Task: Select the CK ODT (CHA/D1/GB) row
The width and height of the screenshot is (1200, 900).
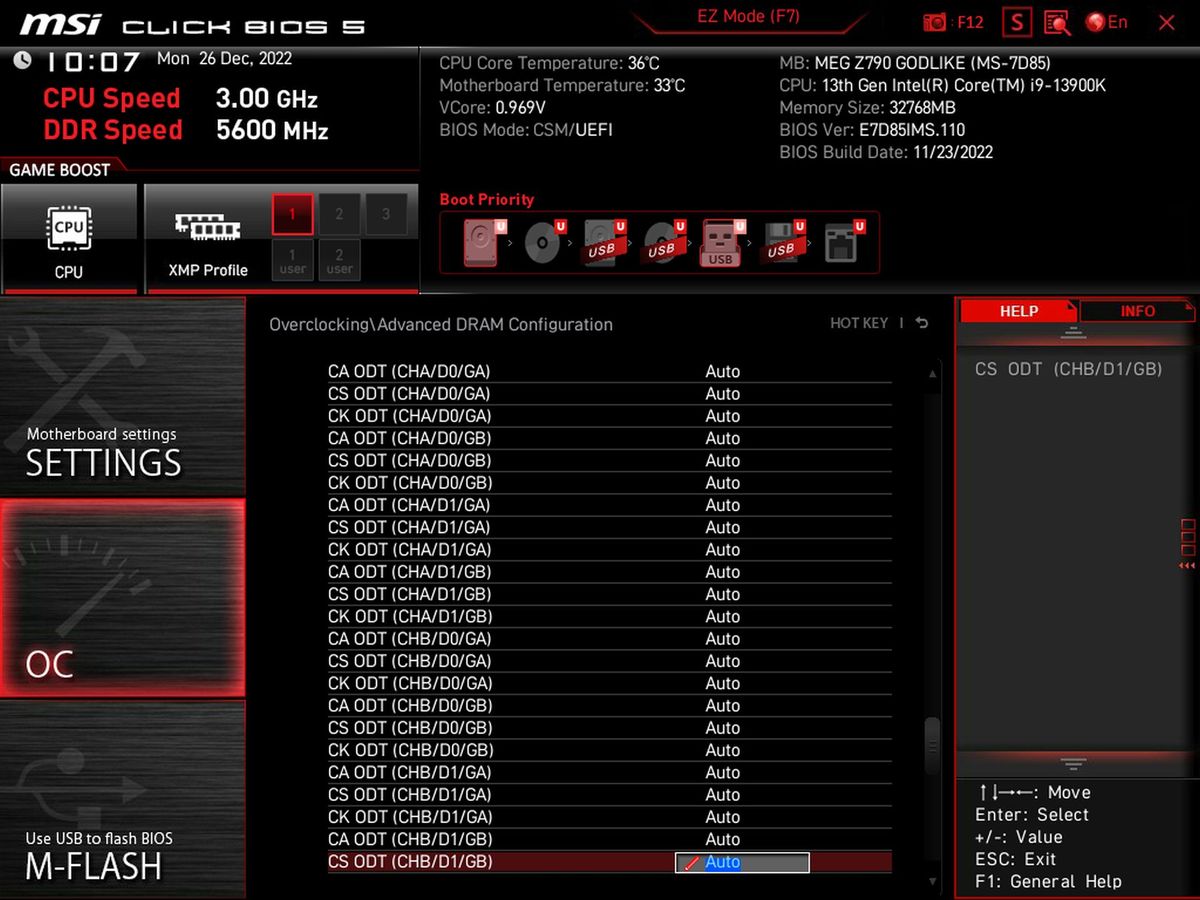Action: 610,617
